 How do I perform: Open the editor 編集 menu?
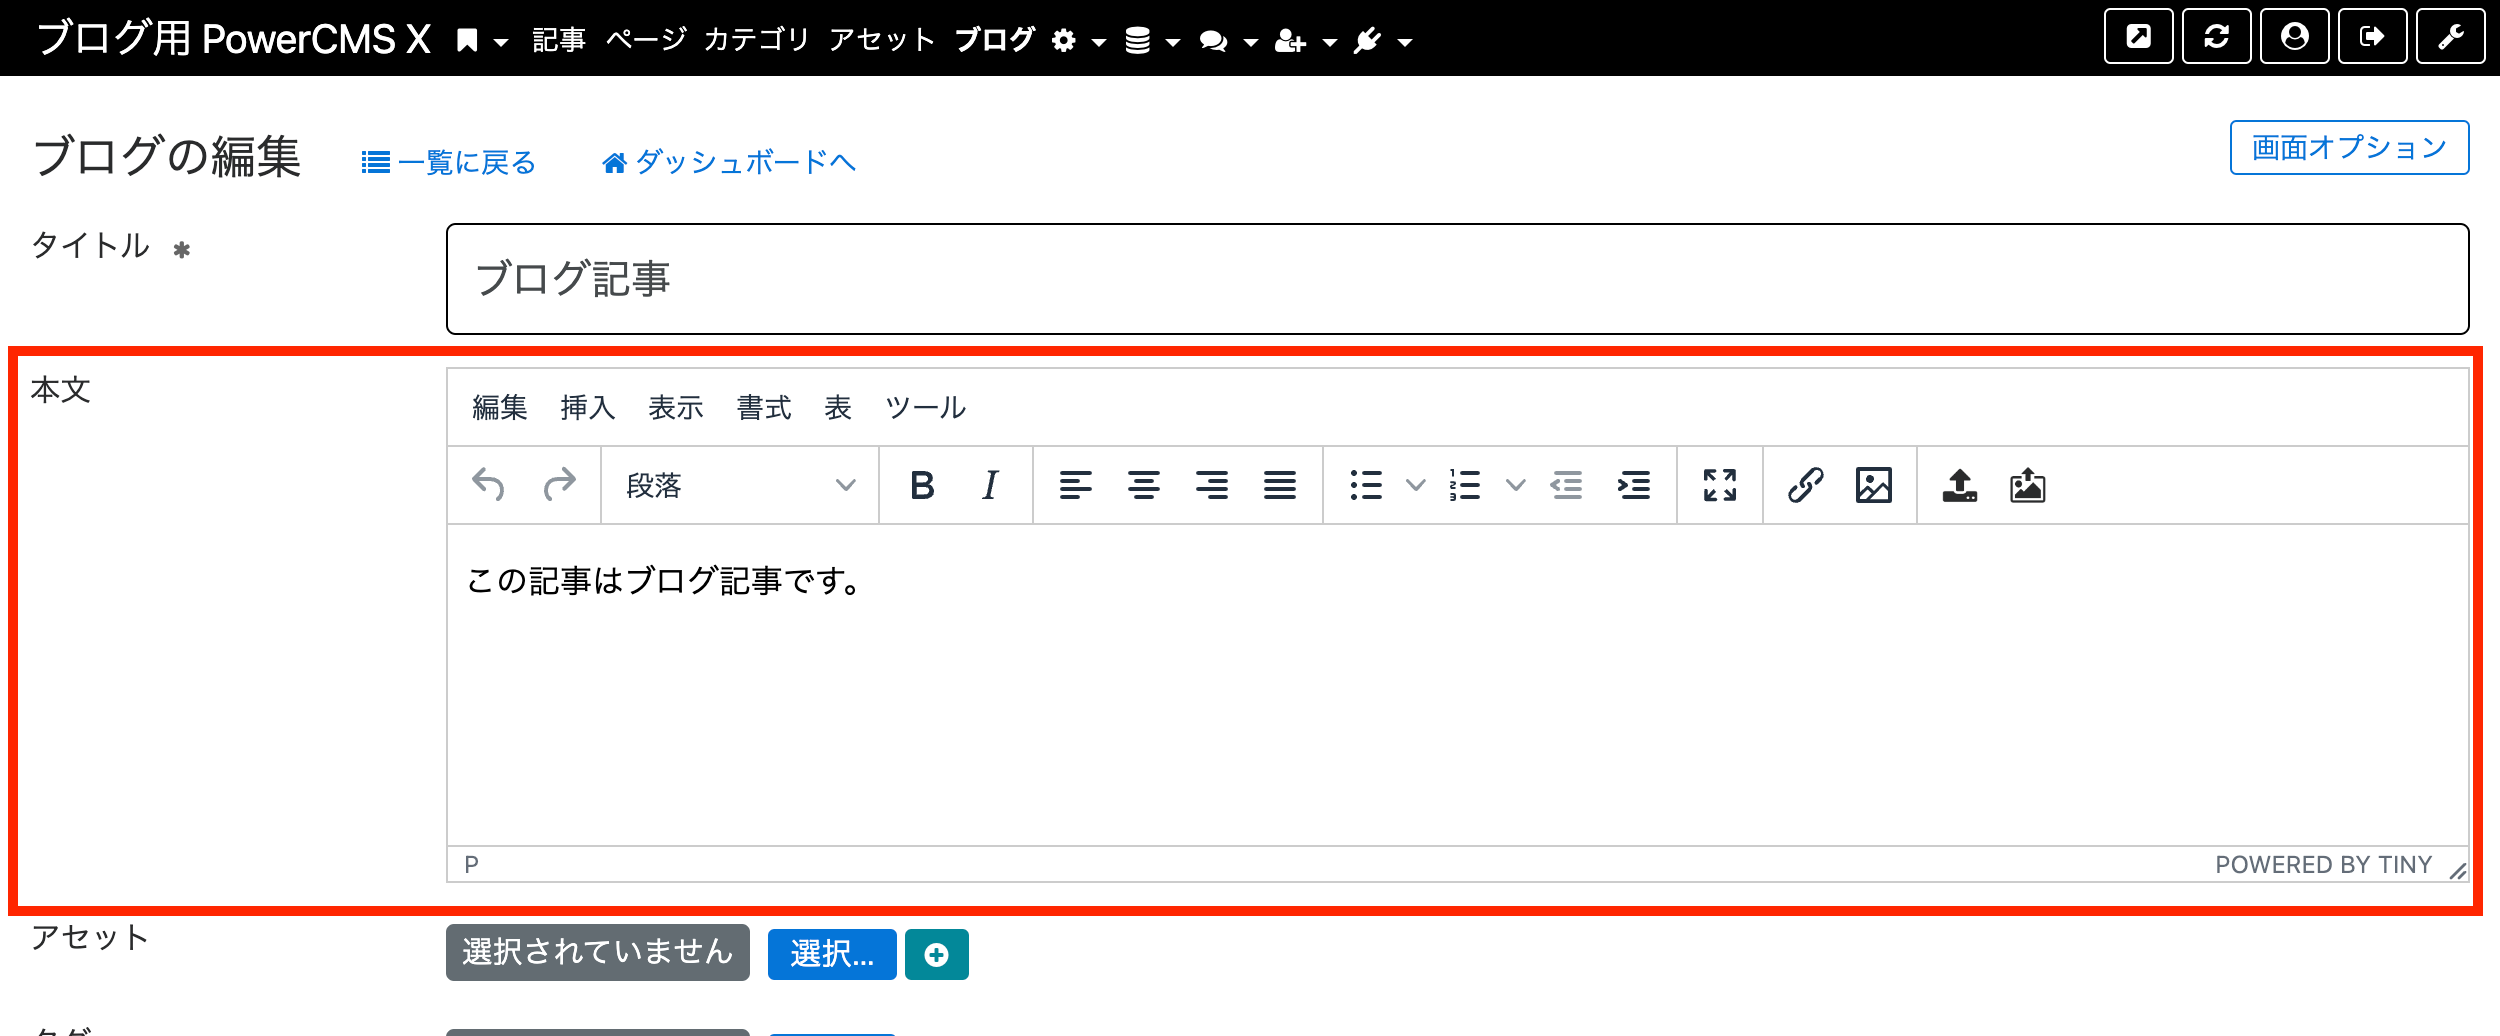(500, 407)
